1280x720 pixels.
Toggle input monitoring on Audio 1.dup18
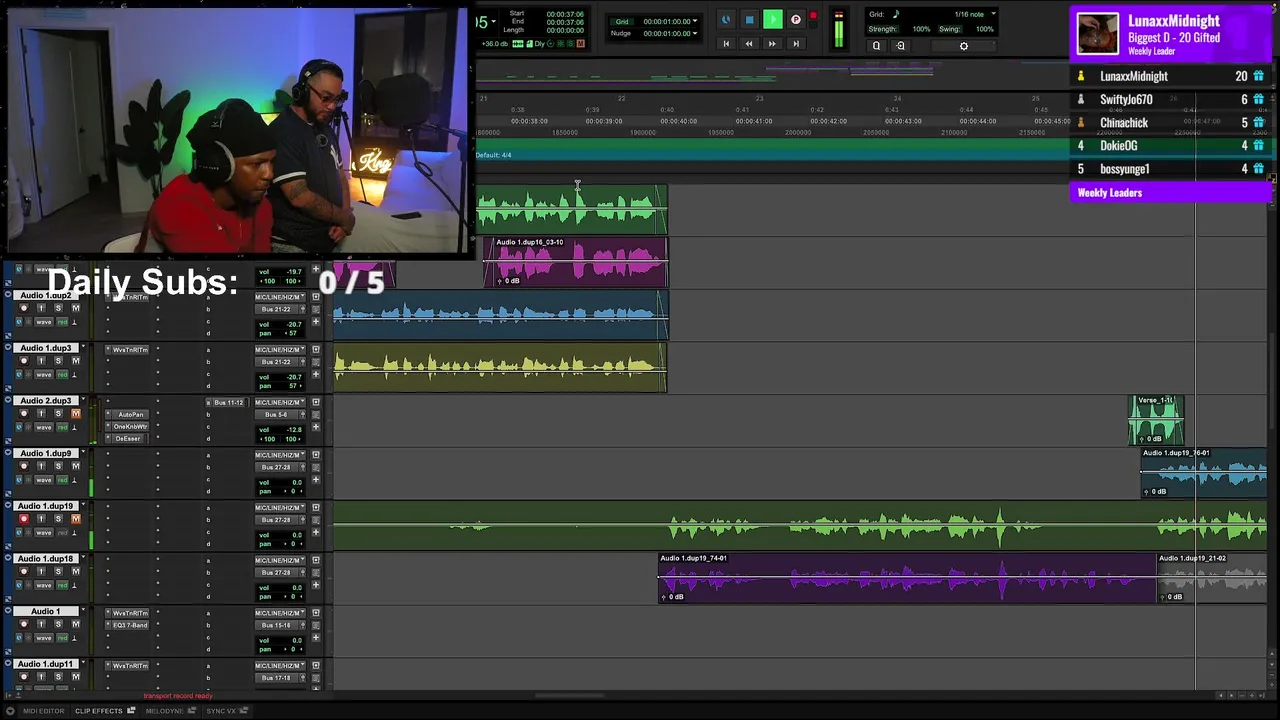click(x=41, y=571)
